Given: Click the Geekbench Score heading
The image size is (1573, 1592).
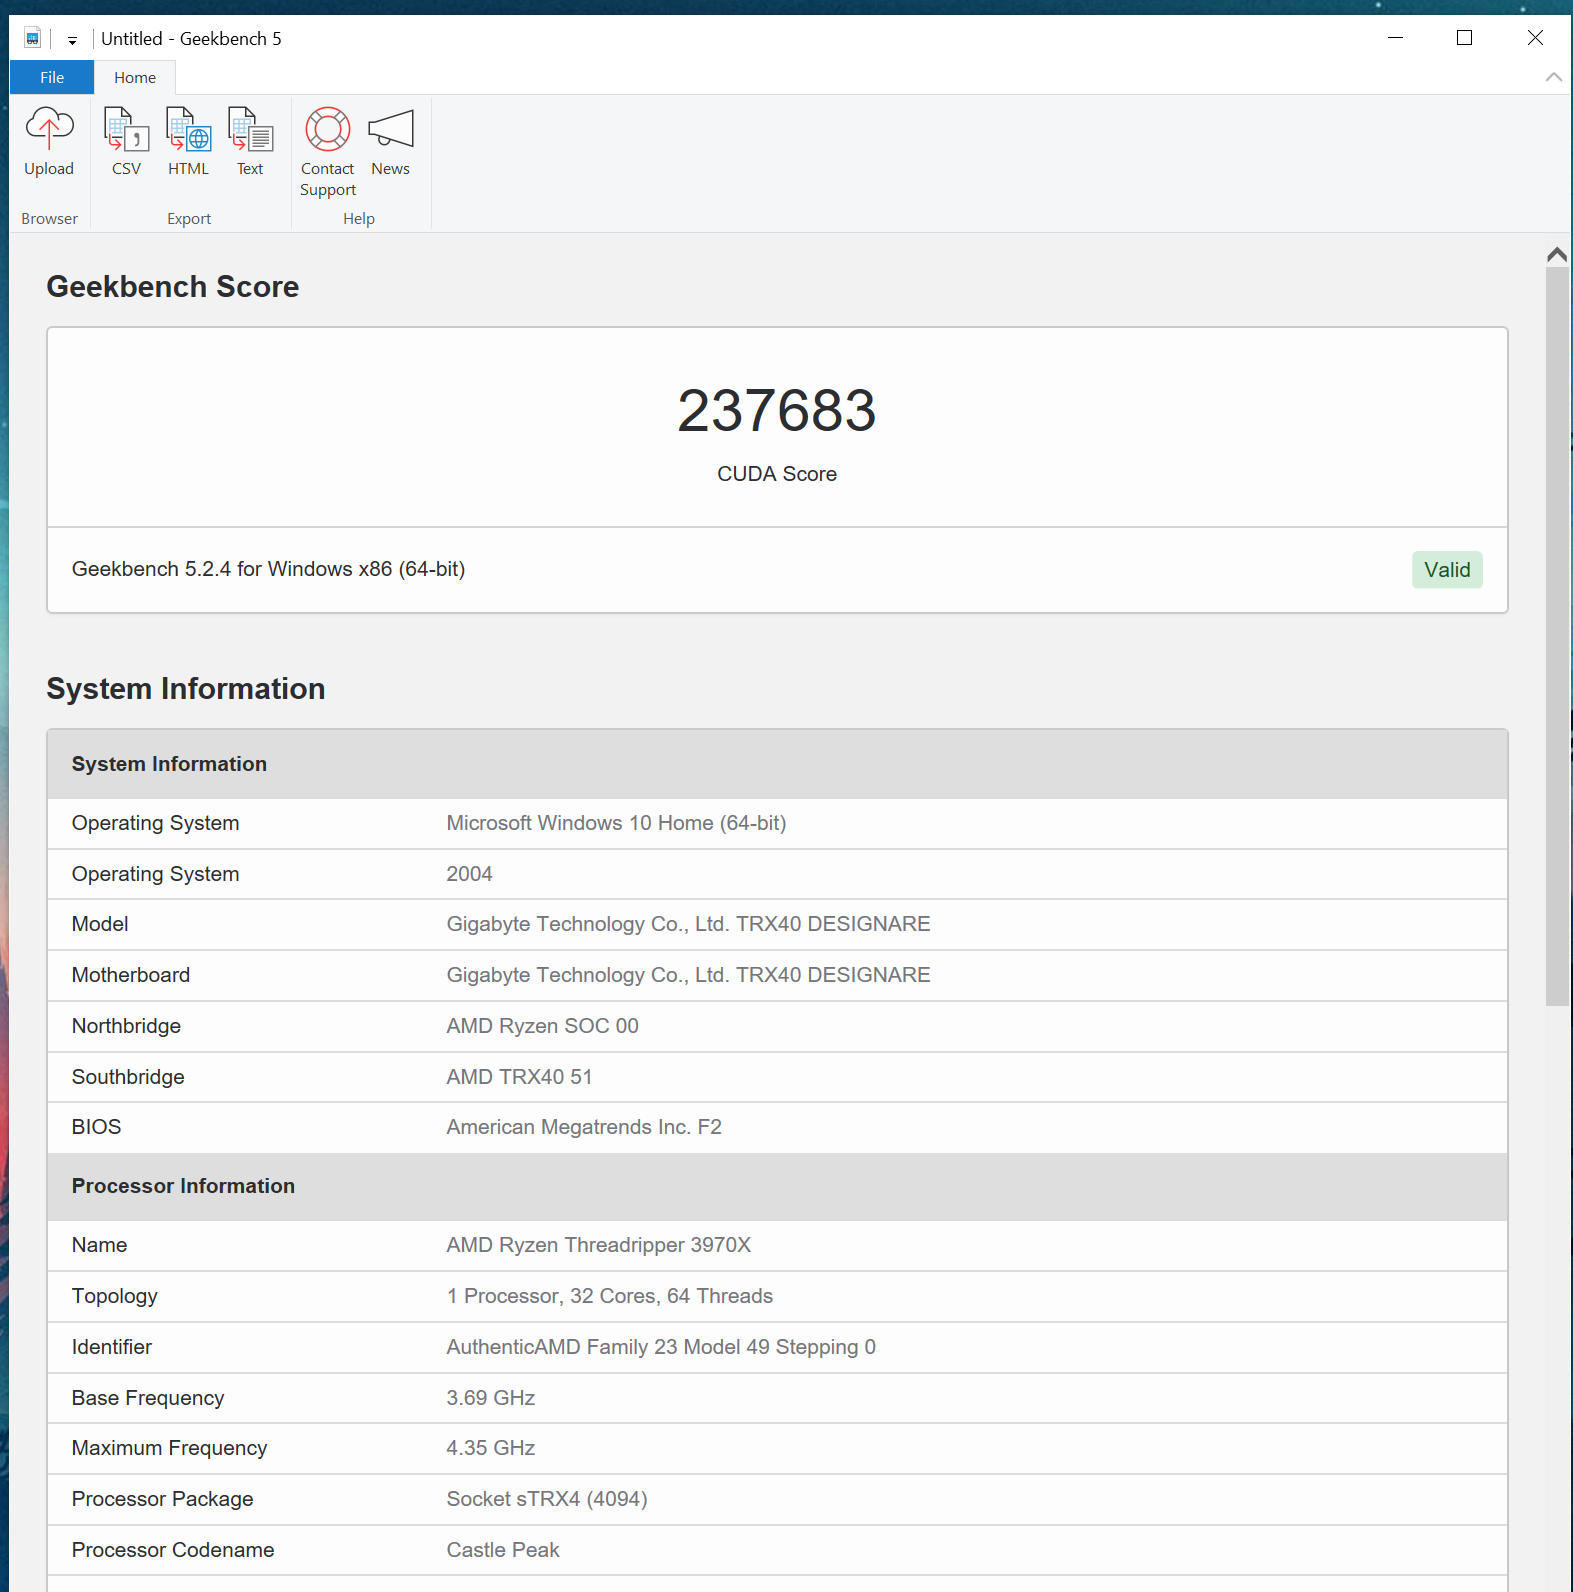Looking at the screenshot, I should click(172, 287).
